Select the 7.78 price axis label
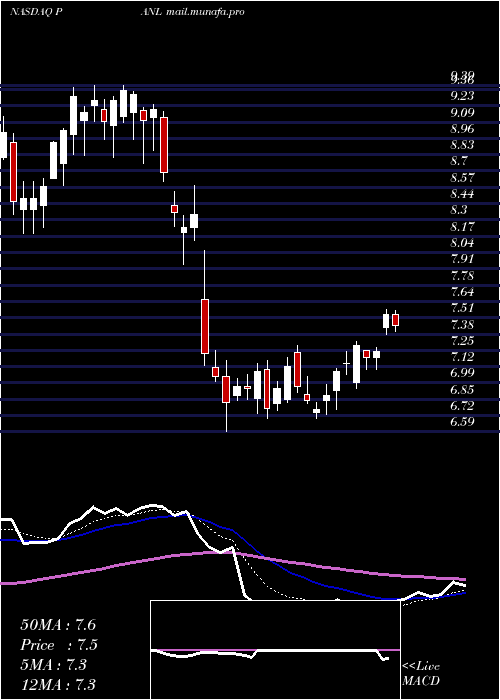Screen dimensions: 500x700 462,275
